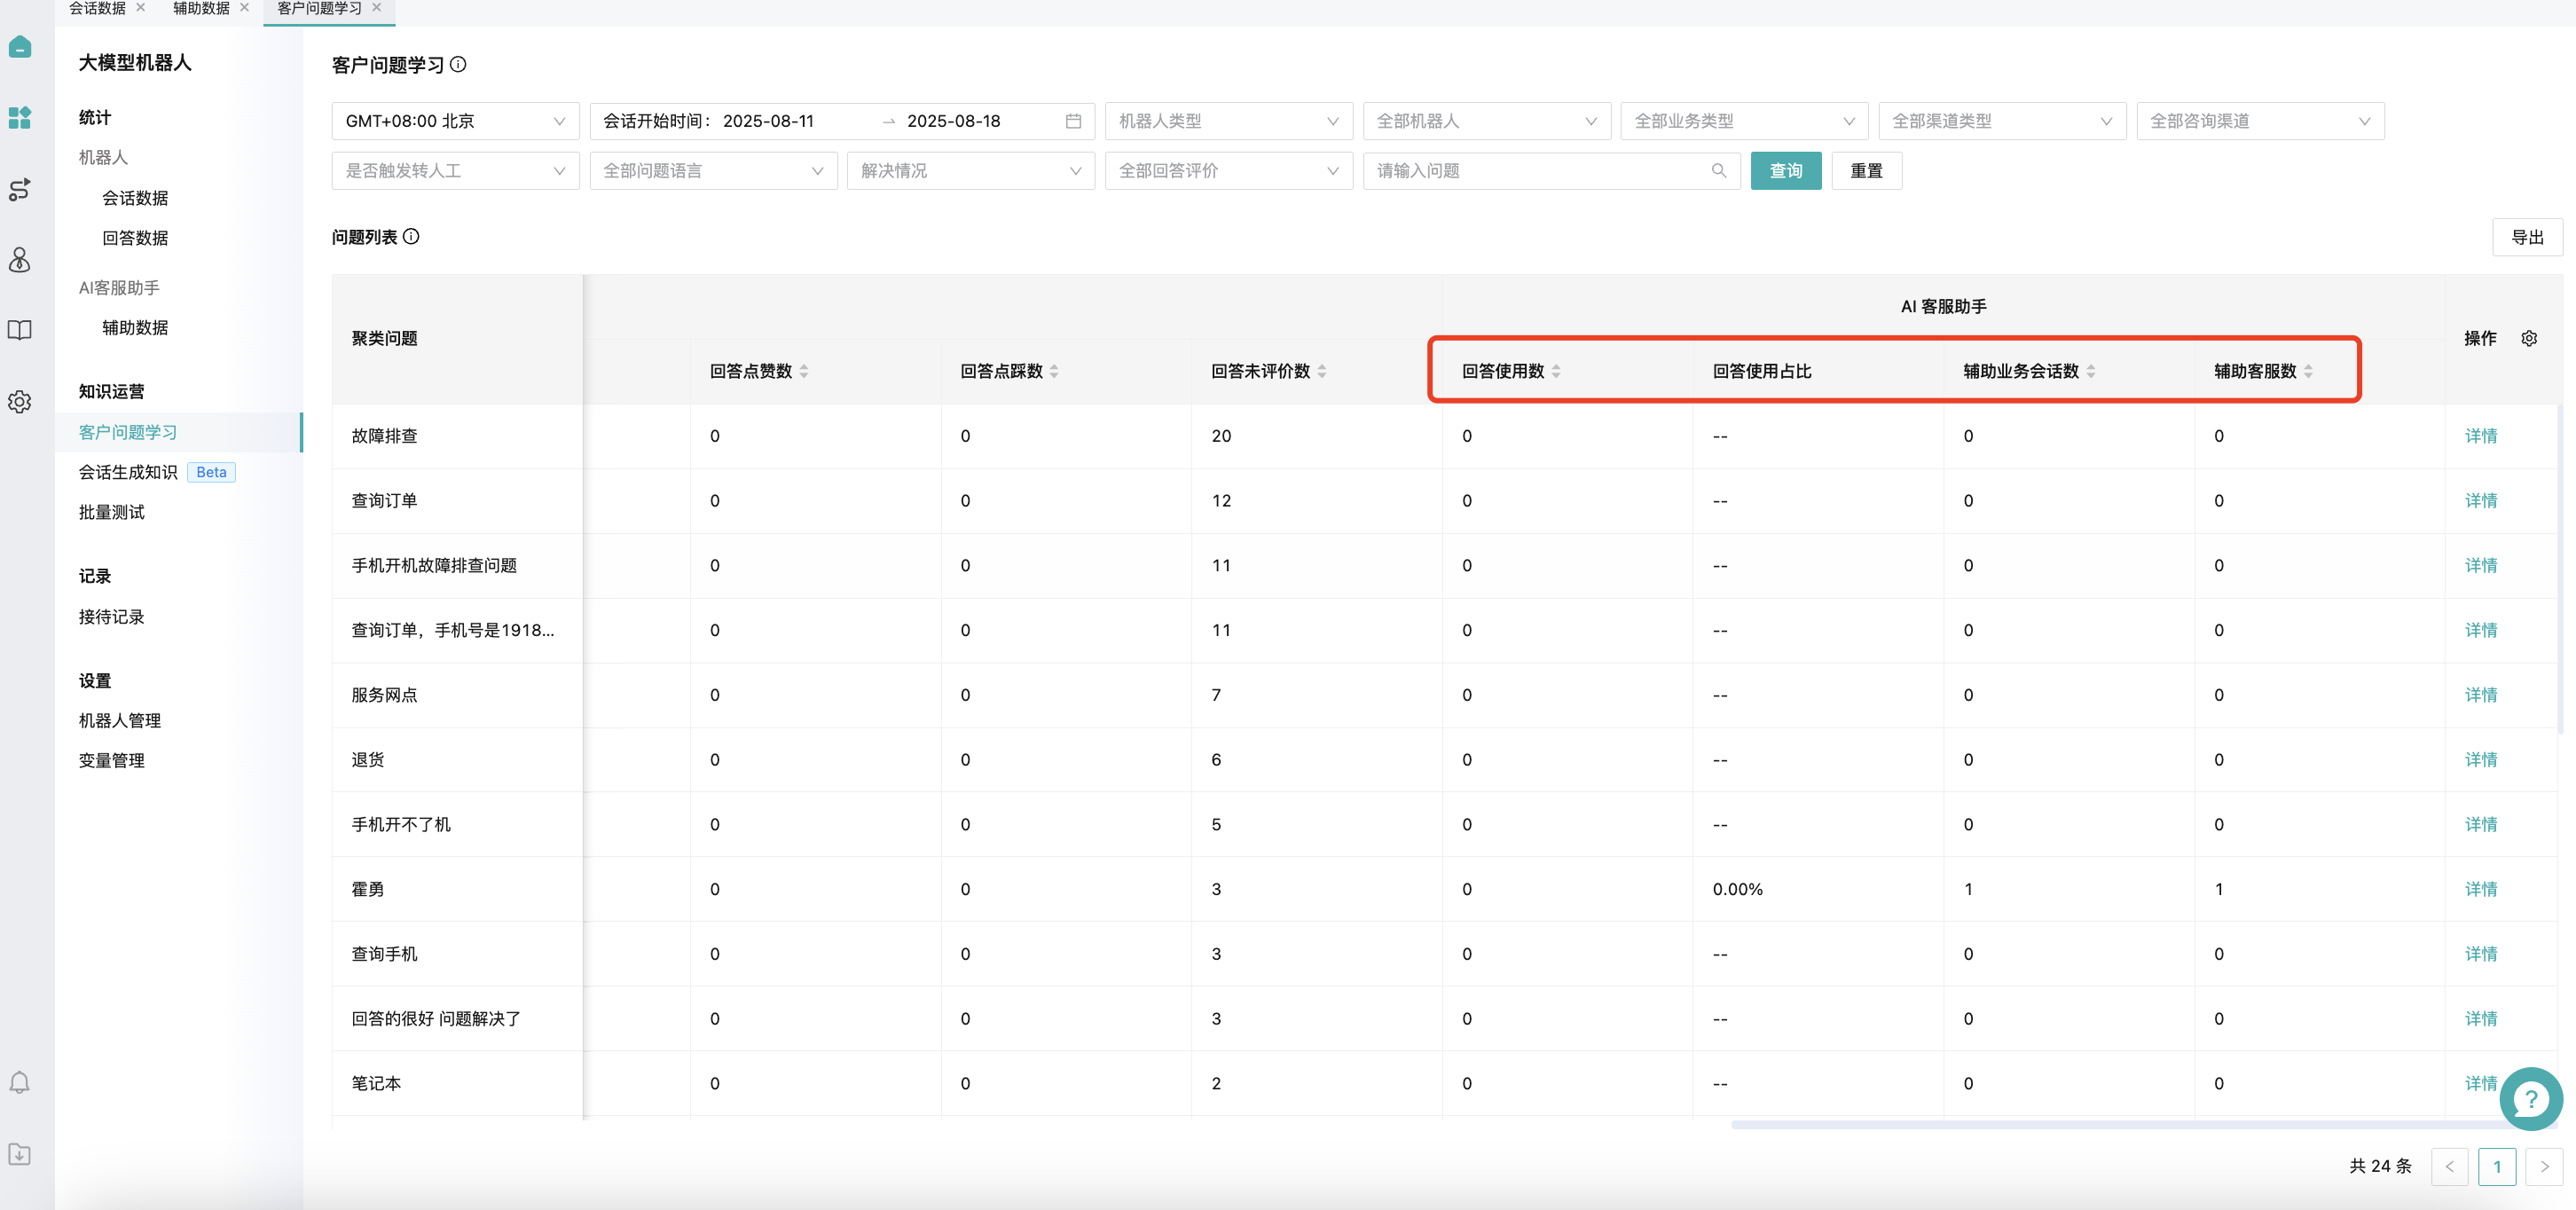Sort by 回答使用数 column
Screen dimensions: 2576x1210
pos(1556,372)
